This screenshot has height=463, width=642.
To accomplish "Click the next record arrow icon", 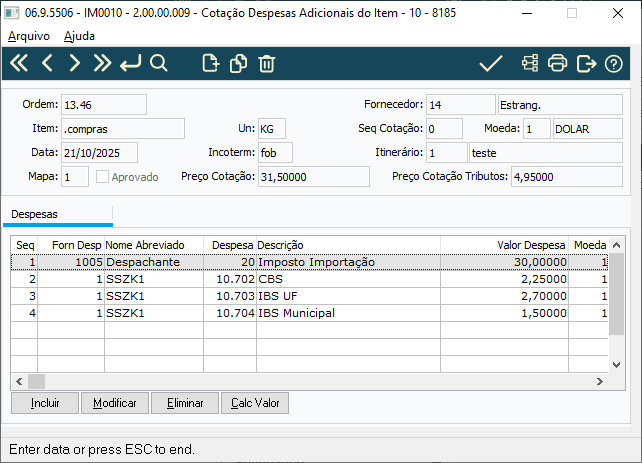I will 74,64.
